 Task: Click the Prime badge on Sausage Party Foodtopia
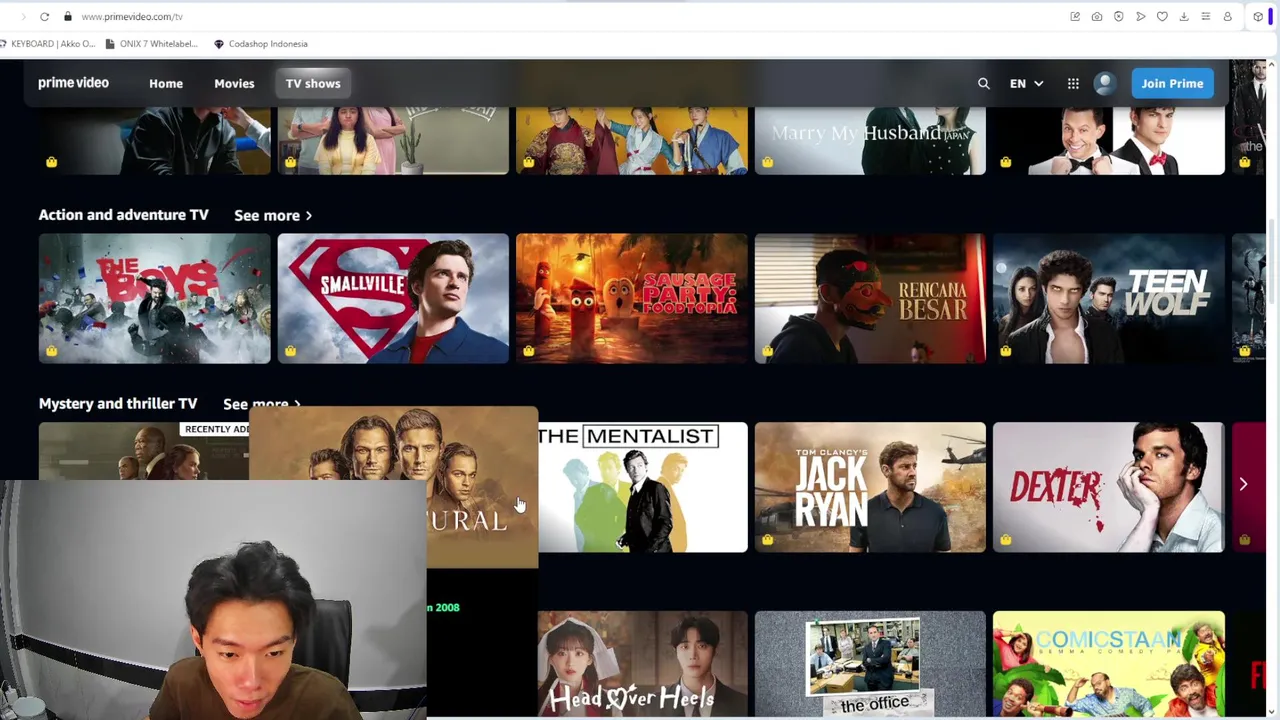pyautogui.click(x=528, y=351)
